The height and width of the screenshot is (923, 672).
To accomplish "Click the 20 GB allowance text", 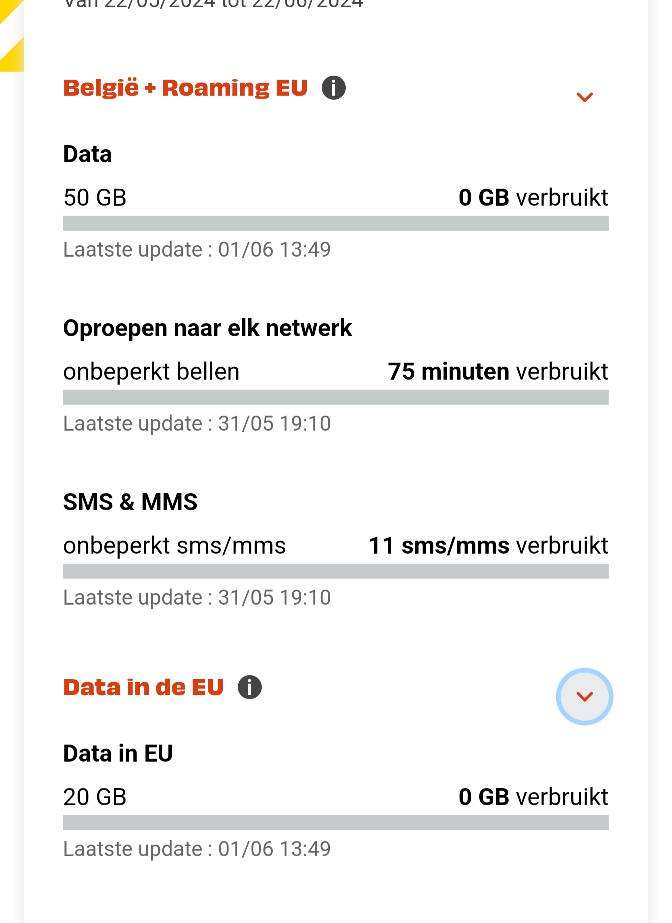I will pyautogui.click(x=95, y=797).
